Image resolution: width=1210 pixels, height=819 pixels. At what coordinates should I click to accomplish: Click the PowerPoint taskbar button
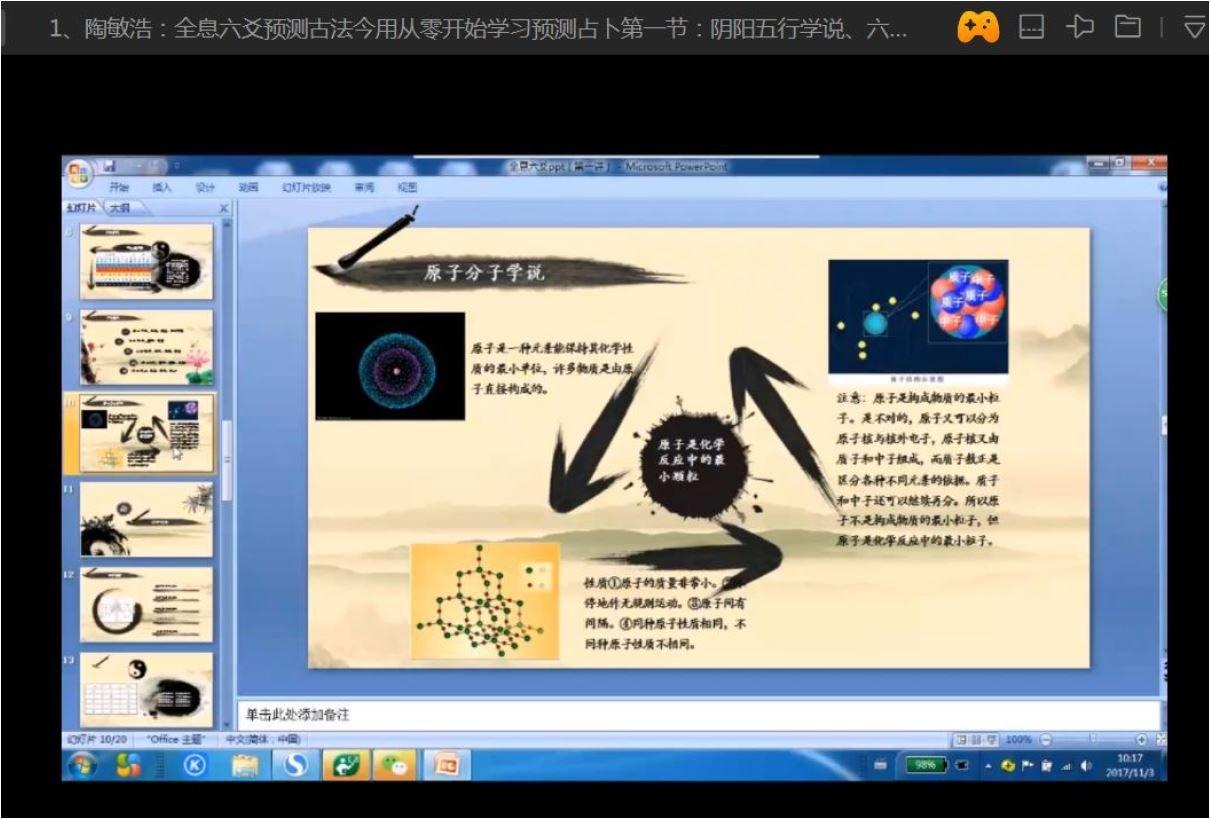click(446, 765)
